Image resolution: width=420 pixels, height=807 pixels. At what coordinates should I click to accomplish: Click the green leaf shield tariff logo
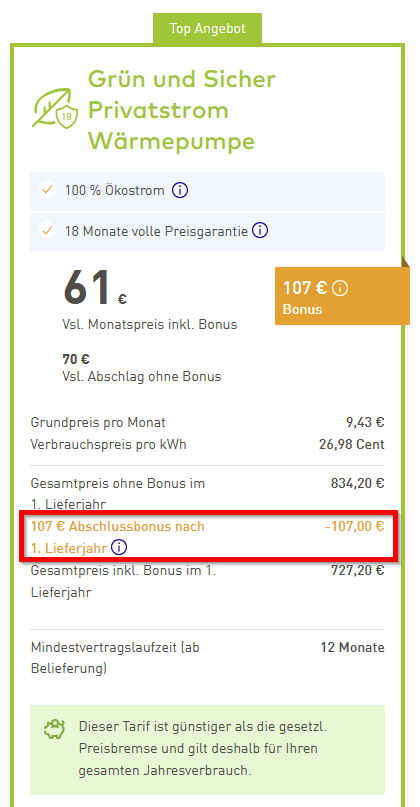click(55, 108)
